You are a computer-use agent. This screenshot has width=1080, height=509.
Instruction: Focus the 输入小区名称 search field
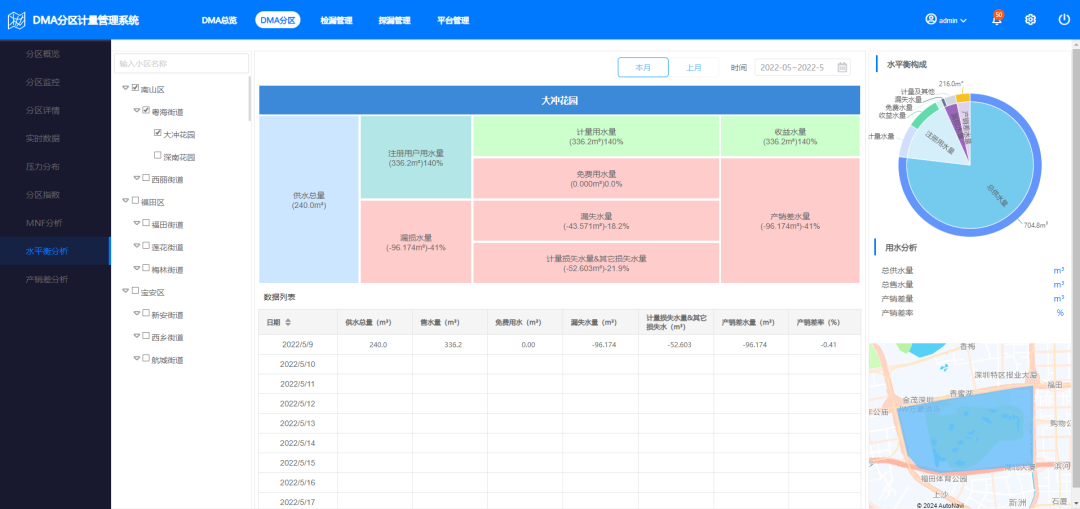point(181,63)
